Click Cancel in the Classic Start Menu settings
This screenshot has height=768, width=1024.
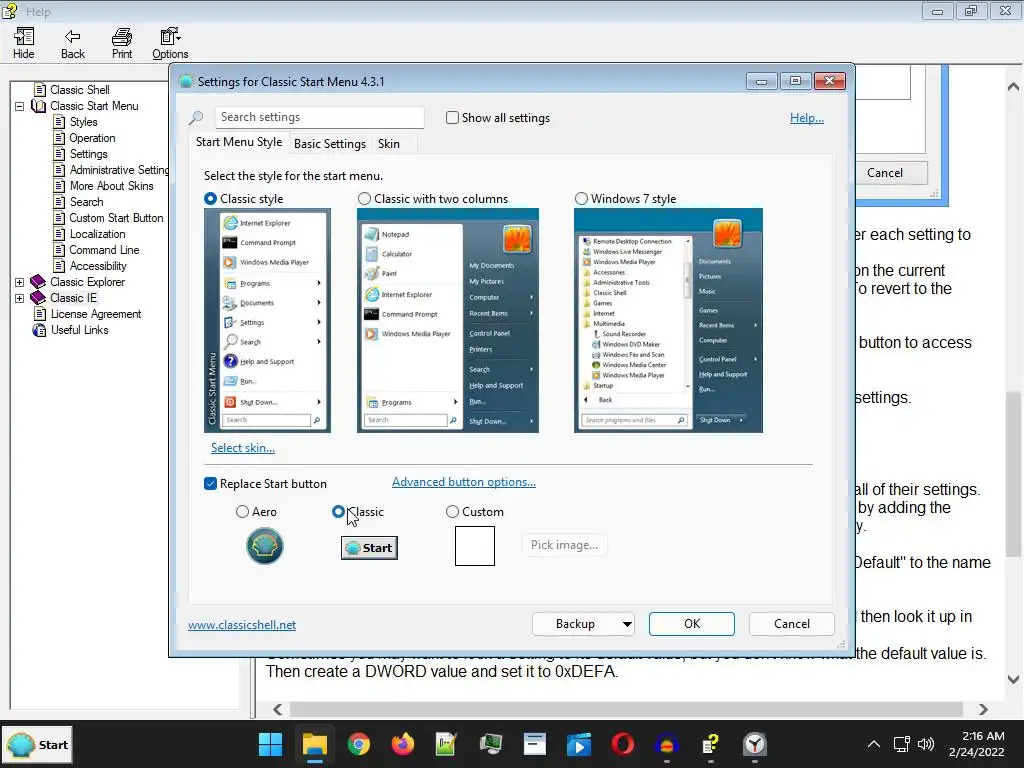pyautogui.click(x=792, y=624)
